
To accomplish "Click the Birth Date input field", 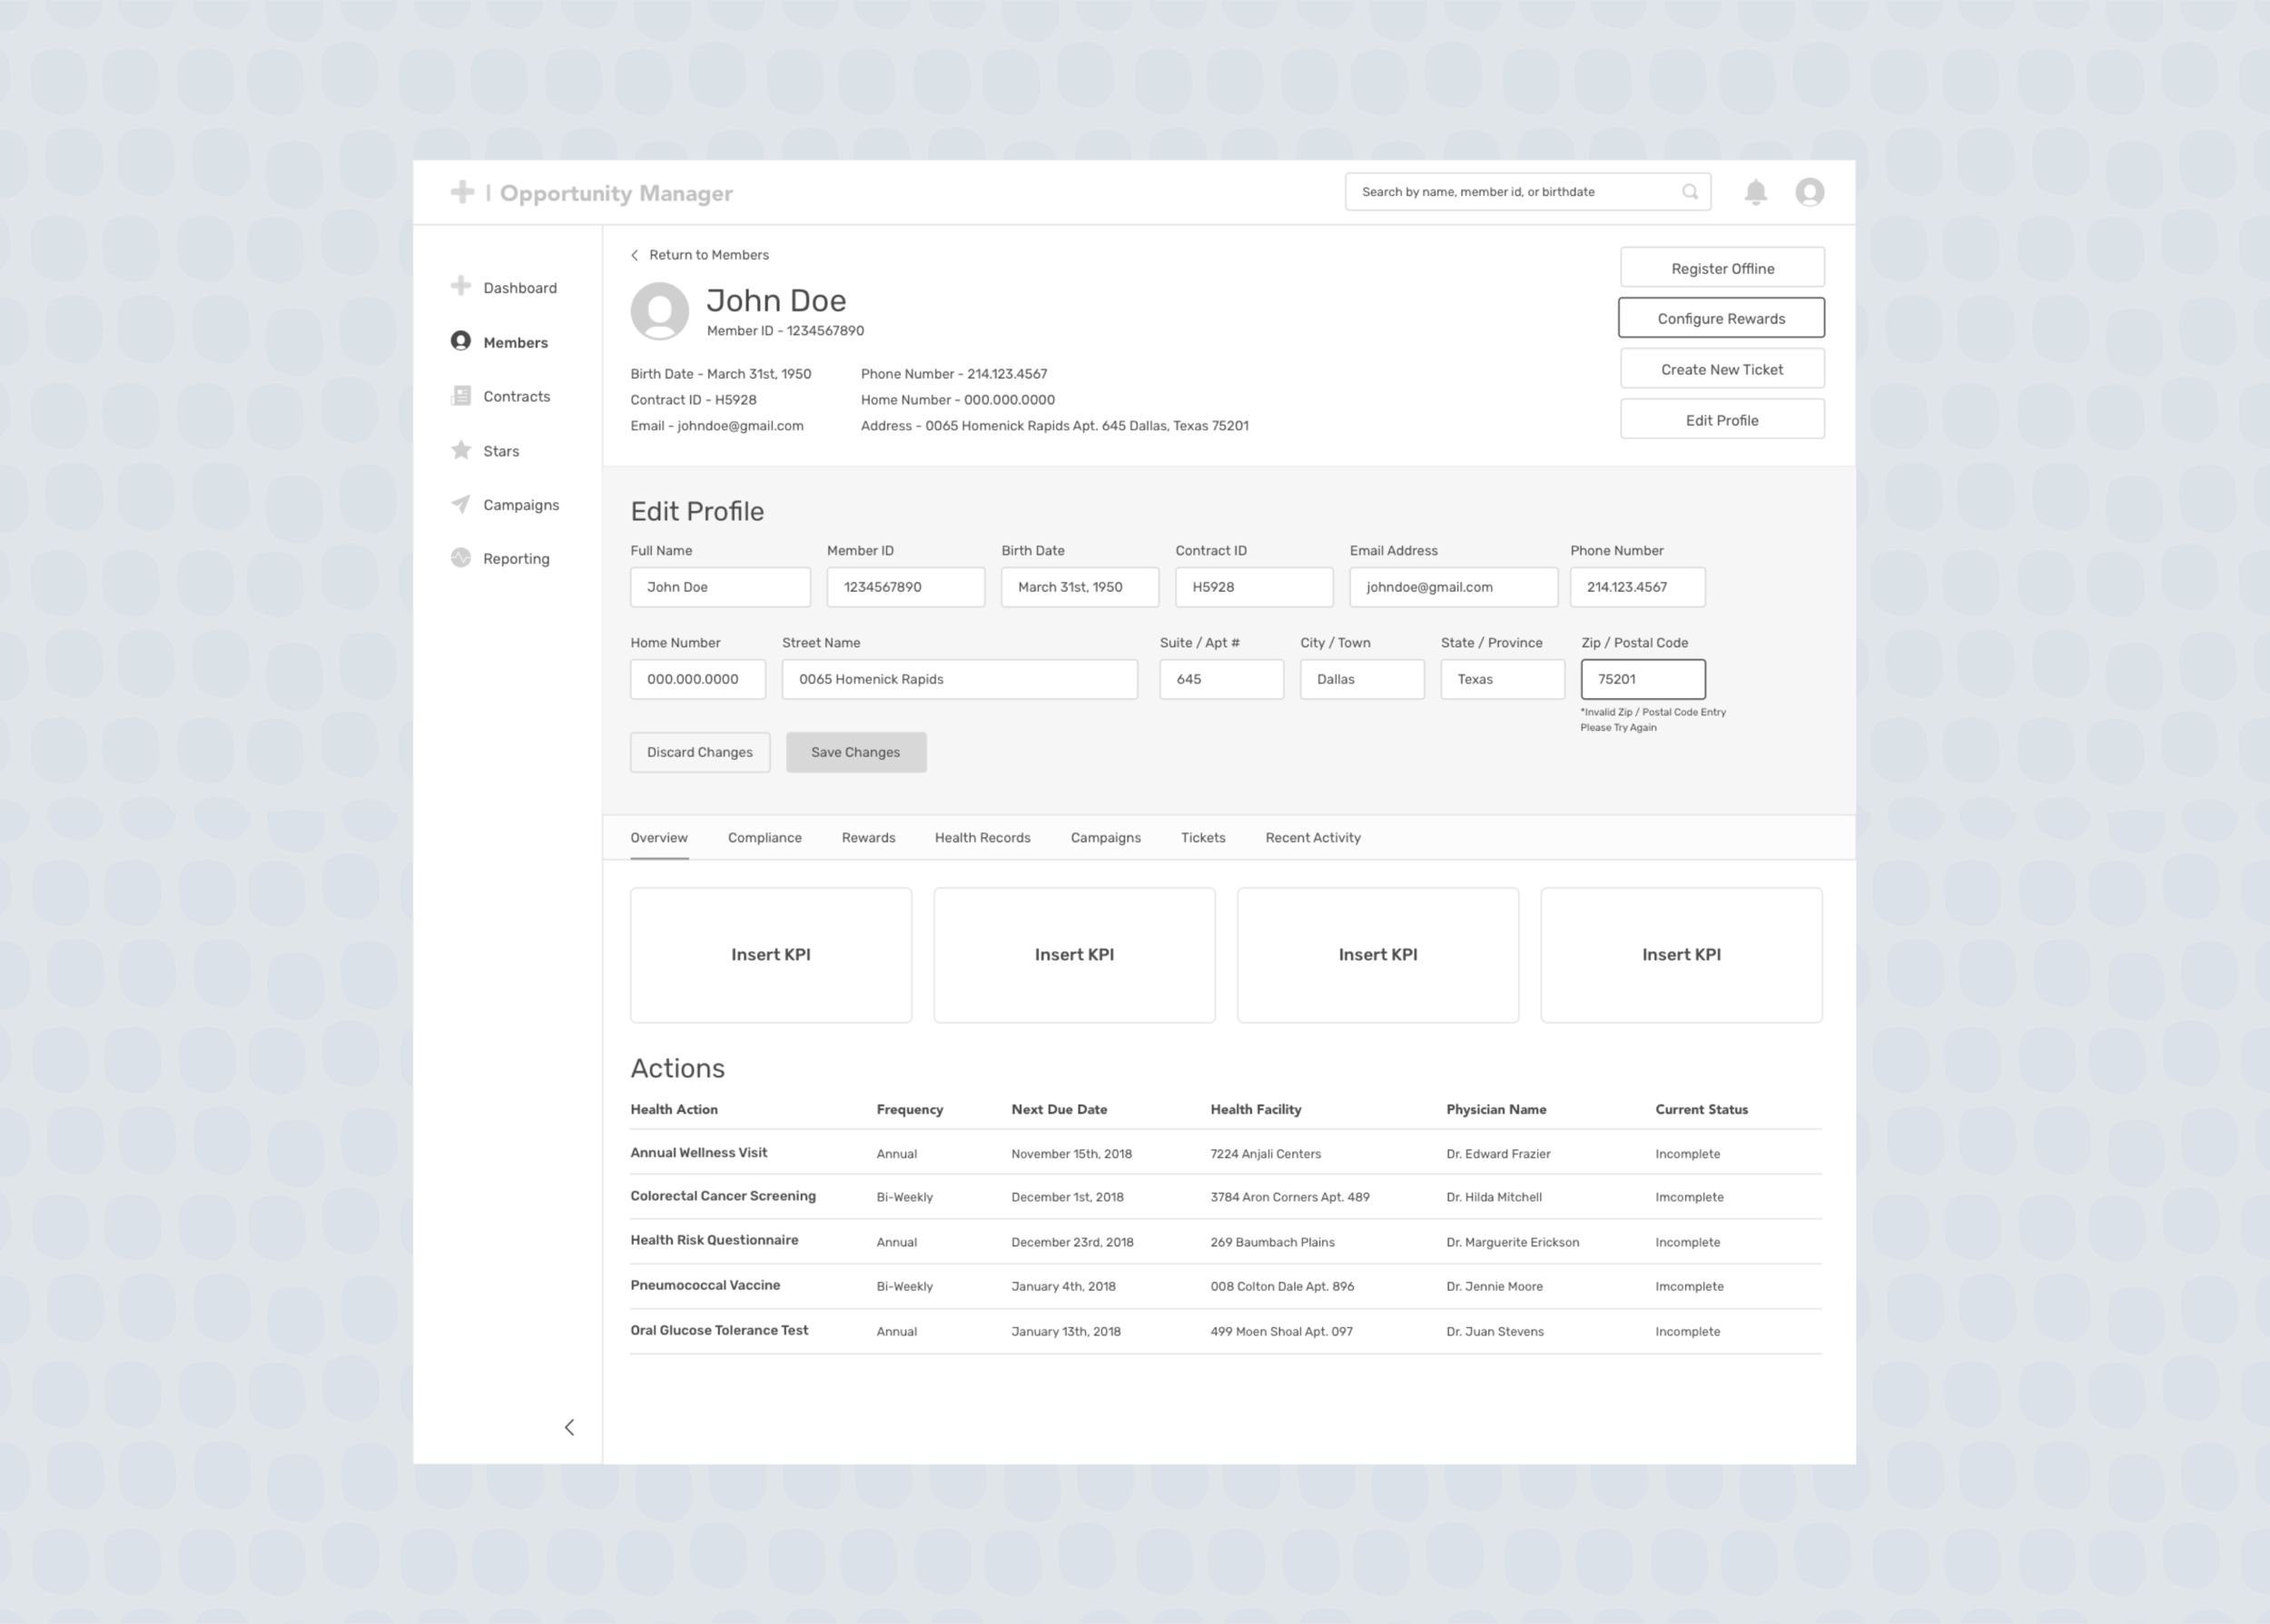I will pyautogui.click(x=1080, y=587).
